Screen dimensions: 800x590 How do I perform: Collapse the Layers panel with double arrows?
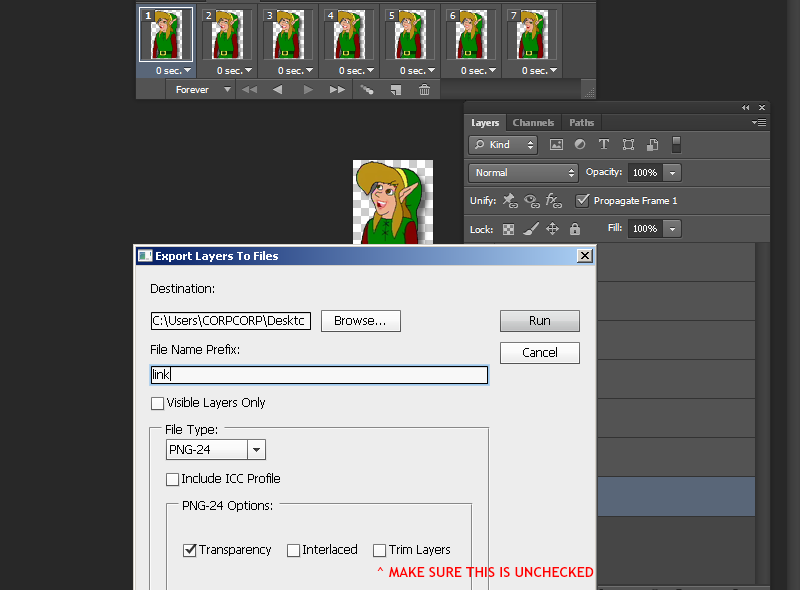point(746,108)
